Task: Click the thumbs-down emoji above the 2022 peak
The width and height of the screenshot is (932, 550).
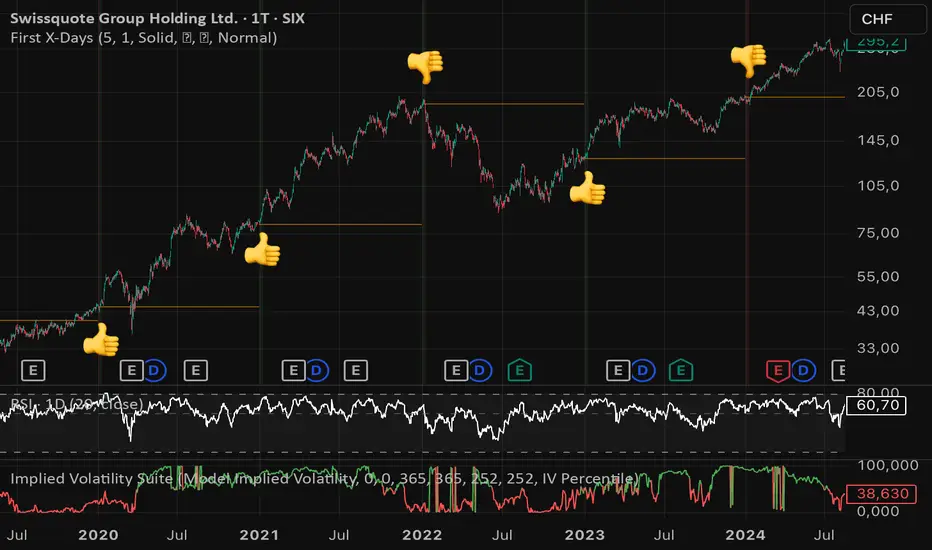Action: click(x=425, y=66)
